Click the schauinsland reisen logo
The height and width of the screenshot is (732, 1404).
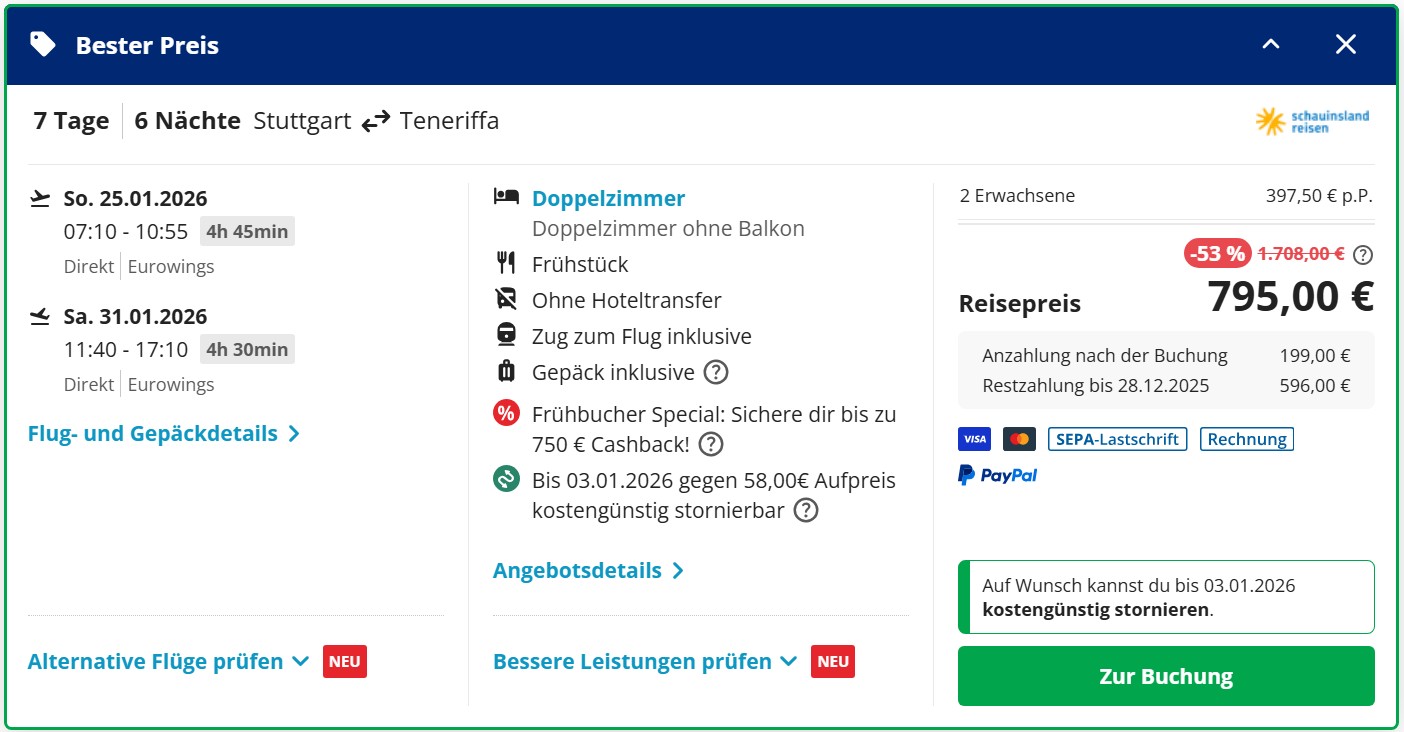click(1312, 122)
